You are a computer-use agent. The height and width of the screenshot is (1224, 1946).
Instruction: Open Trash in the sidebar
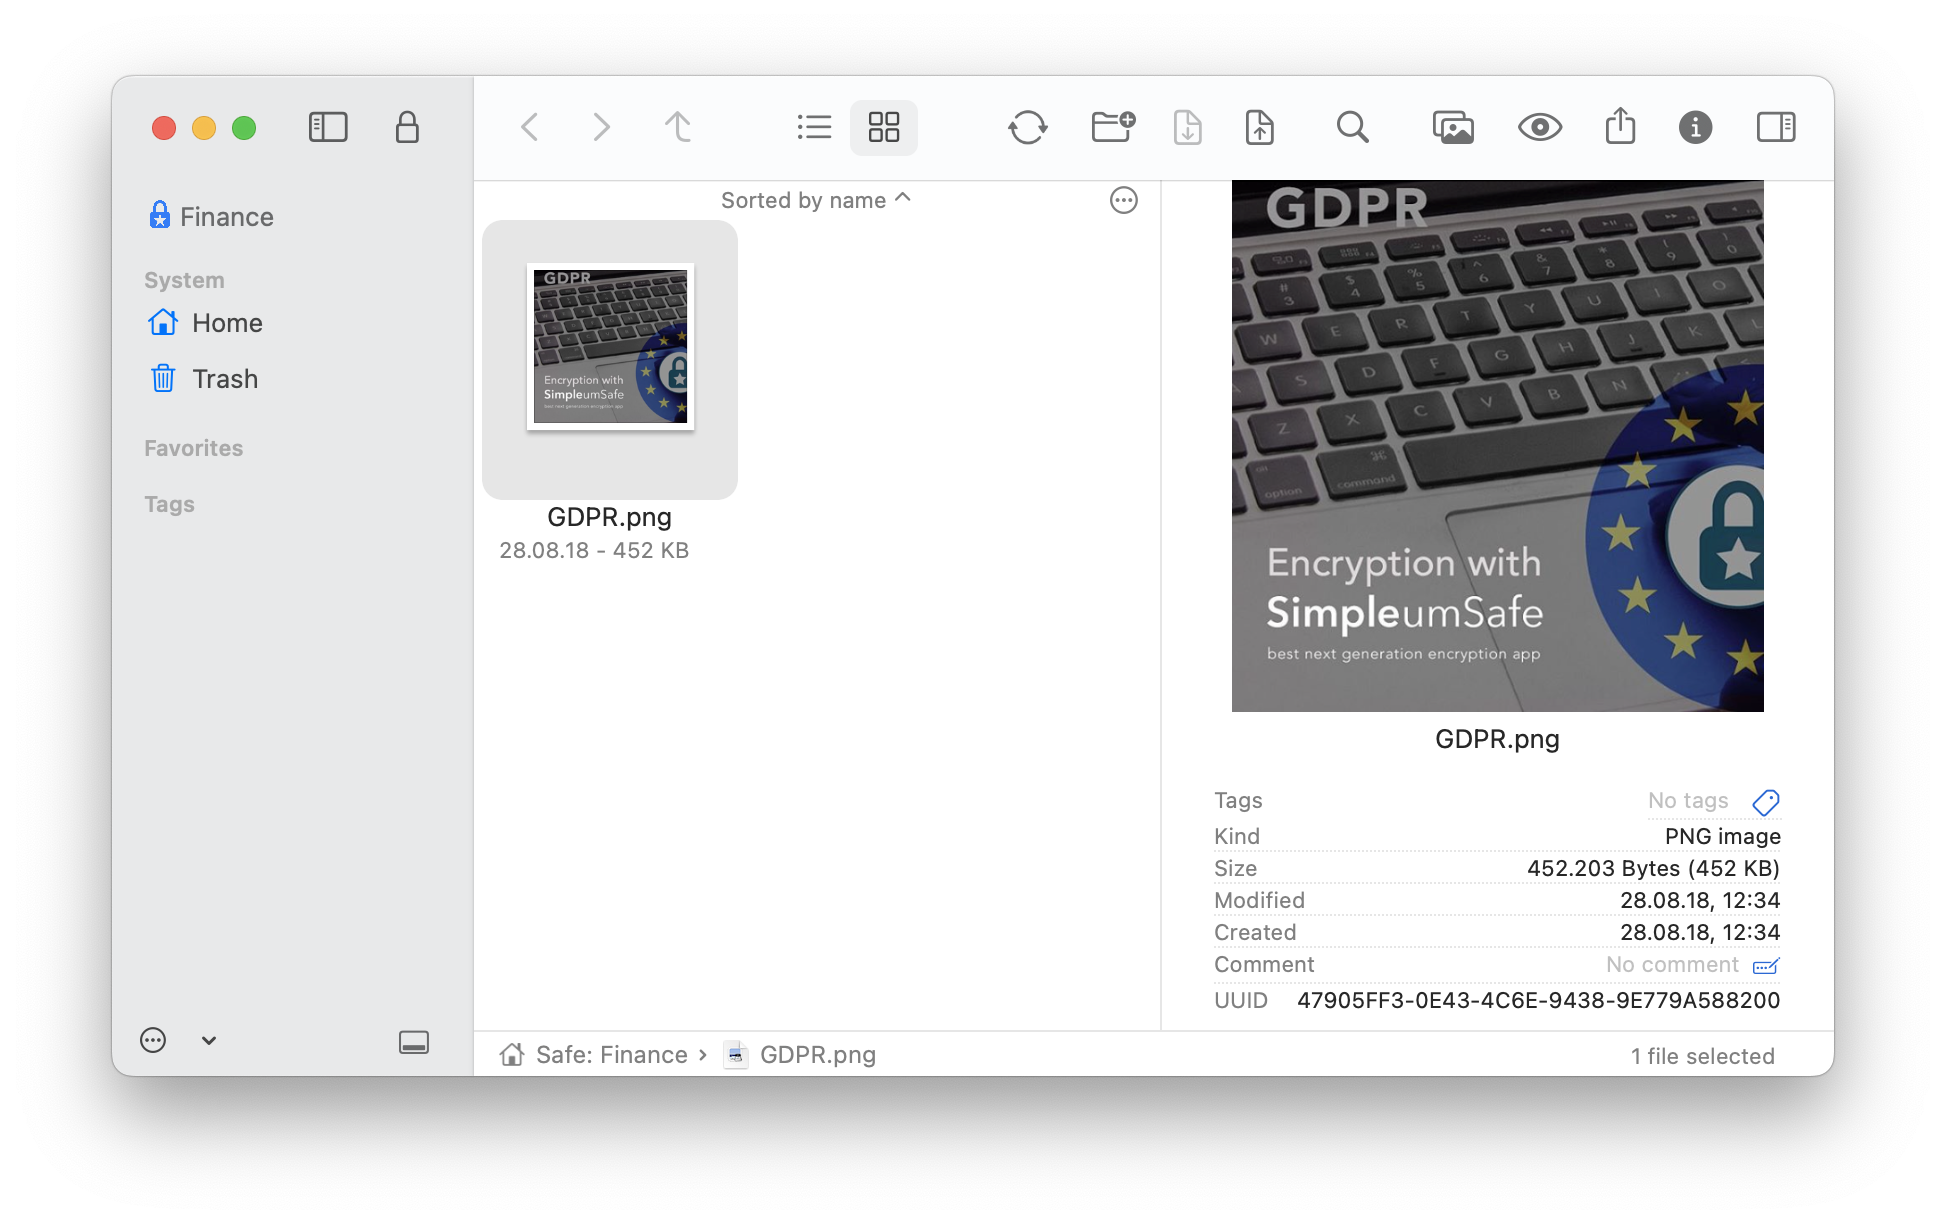tap(204, 379)
